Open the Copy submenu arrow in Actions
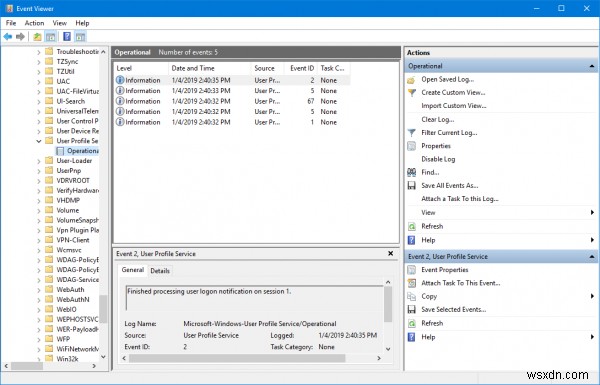This screenshot has width=600, height=385. [592, 296]
